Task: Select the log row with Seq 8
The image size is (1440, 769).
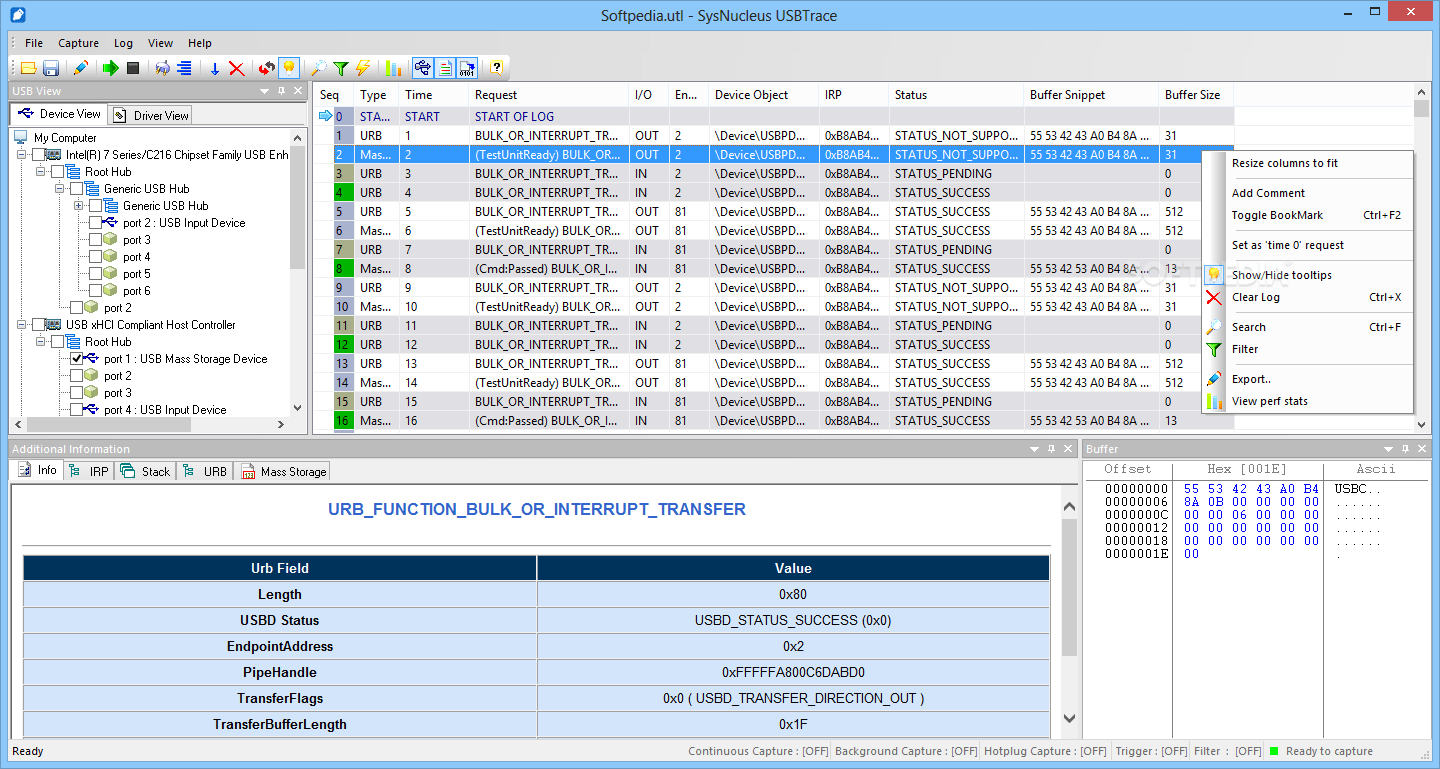Action: tap(775, 269)
